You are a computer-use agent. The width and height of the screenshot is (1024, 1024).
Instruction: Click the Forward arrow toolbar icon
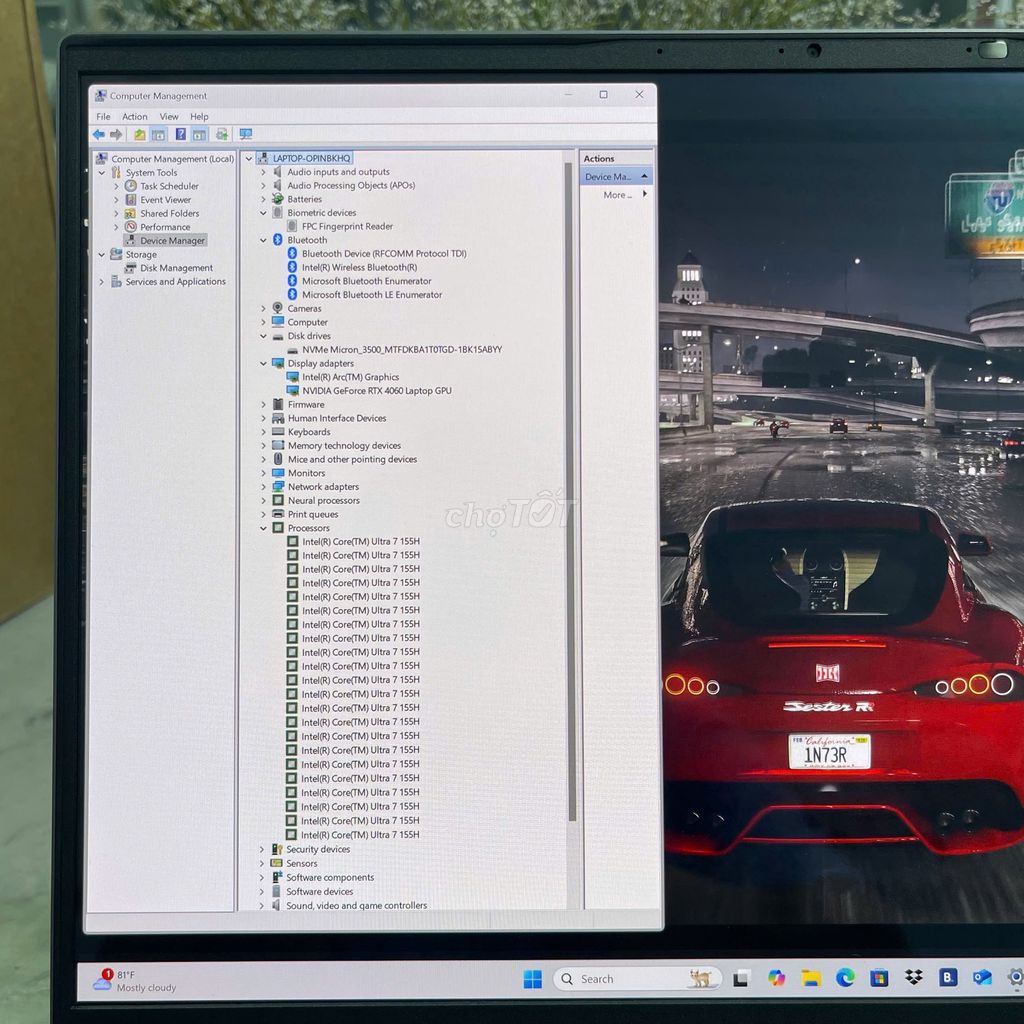[x=116, y=135]
